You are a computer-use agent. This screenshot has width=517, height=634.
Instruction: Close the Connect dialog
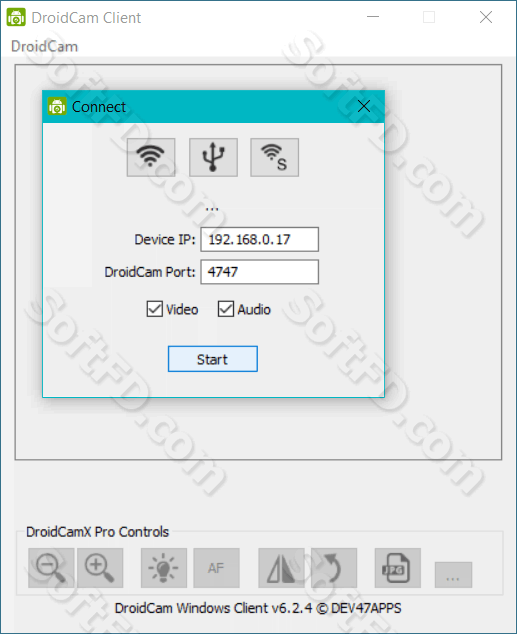(364, 106)
